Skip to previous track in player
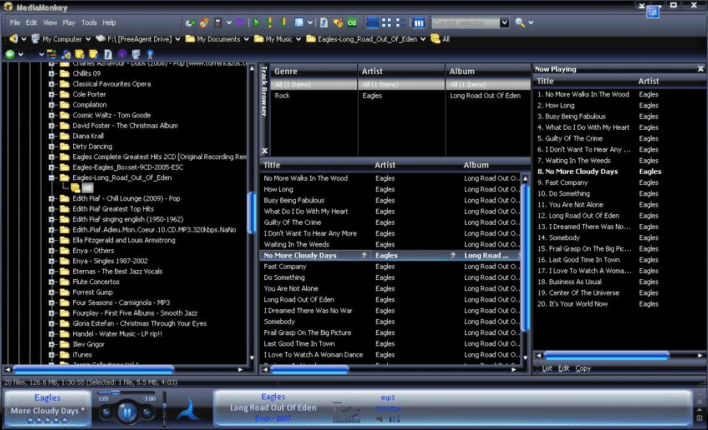This screenshot has width=708, height=430. tap(107, 412)
